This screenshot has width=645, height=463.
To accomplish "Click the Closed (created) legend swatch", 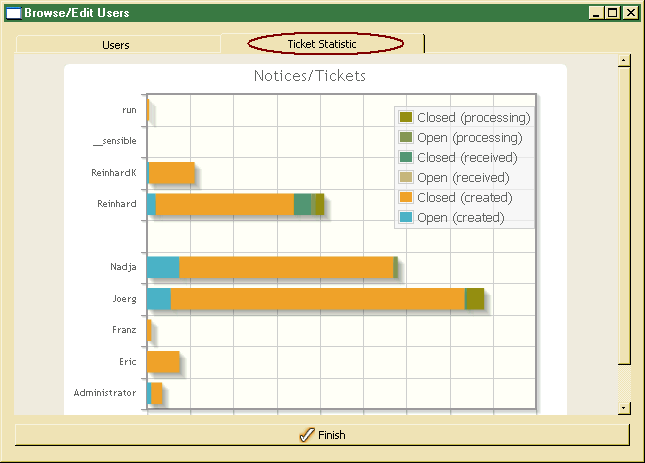I will 406,197.
